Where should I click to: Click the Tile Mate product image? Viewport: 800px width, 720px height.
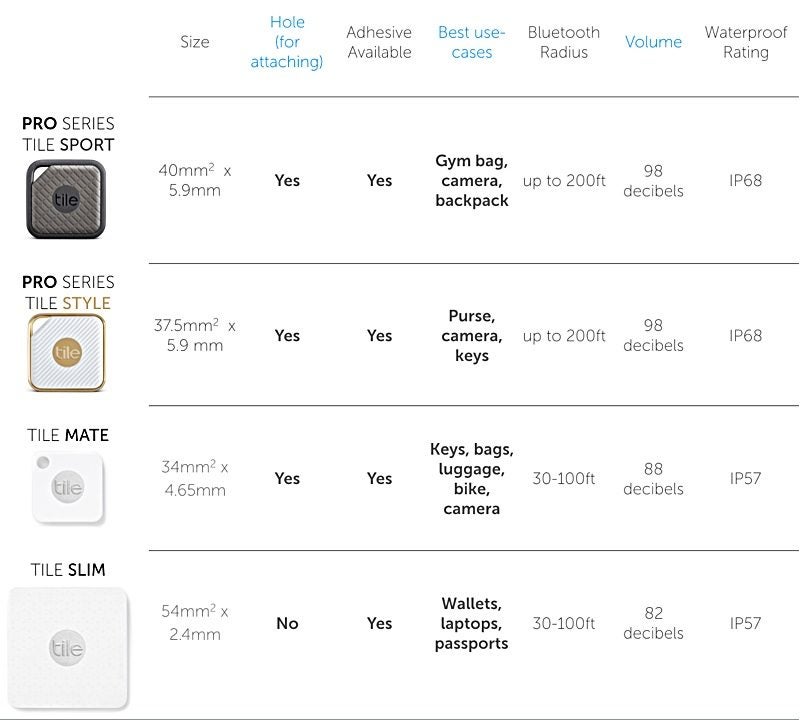68,488
